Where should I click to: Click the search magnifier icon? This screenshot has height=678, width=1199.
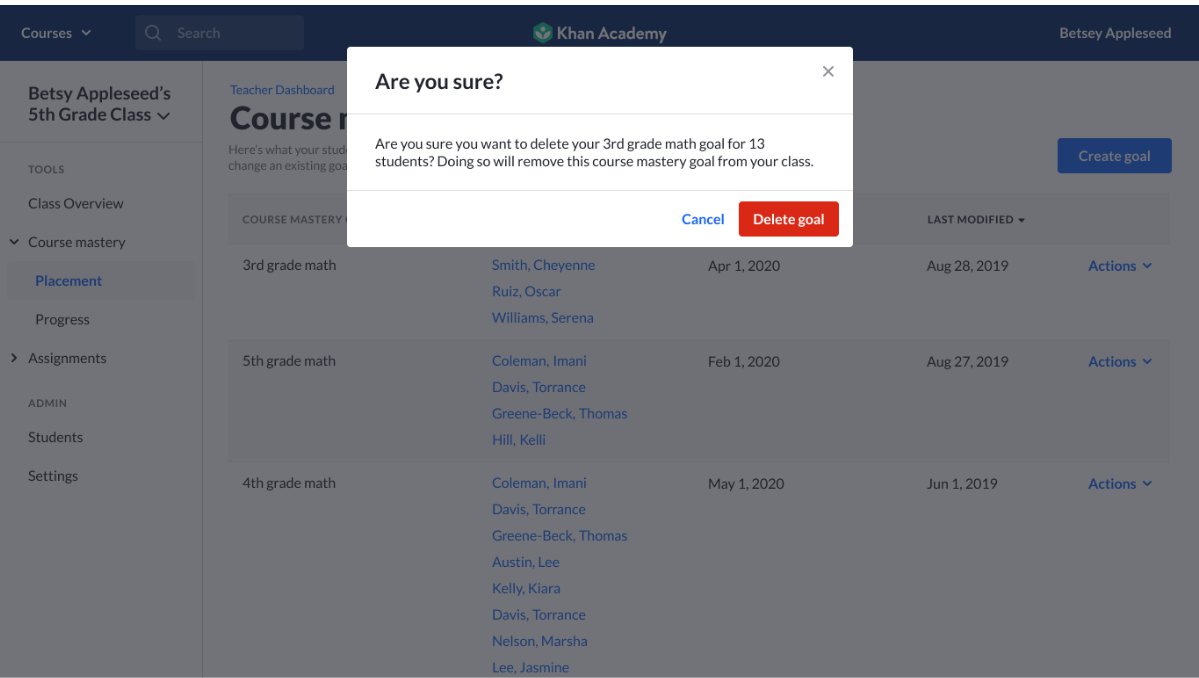coord(153,33)
